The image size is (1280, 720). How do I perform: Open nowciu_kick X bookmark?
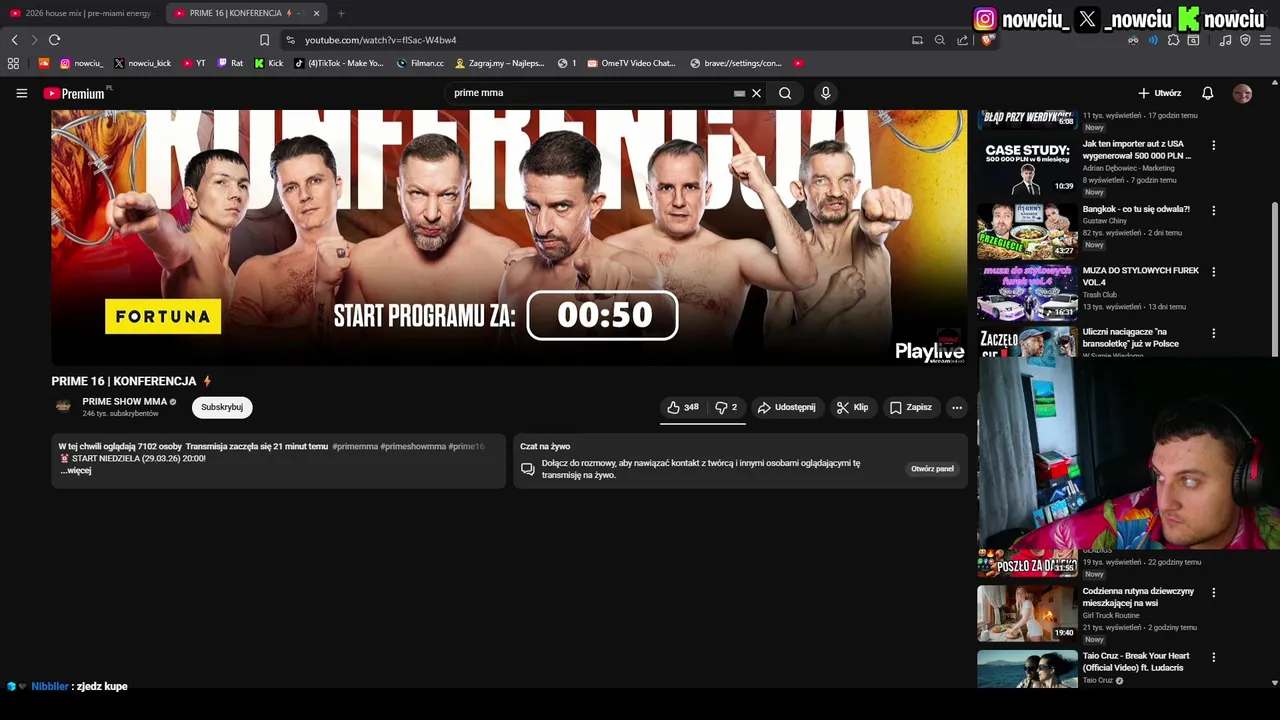(x=142, y=63)
